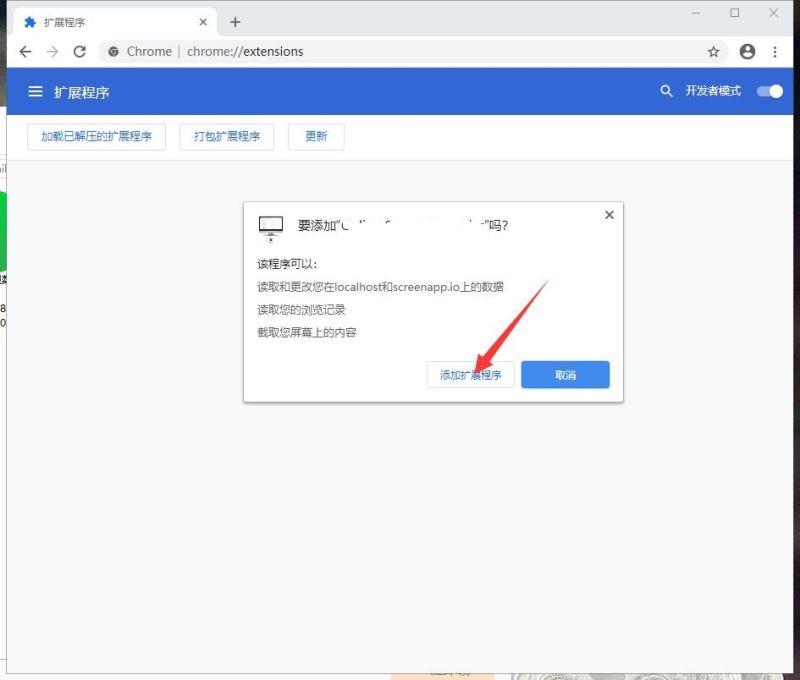Screen dimensions: 800x680
Task: Reload the extensions page
Action: pyautogui.click(x=80, y=51)
